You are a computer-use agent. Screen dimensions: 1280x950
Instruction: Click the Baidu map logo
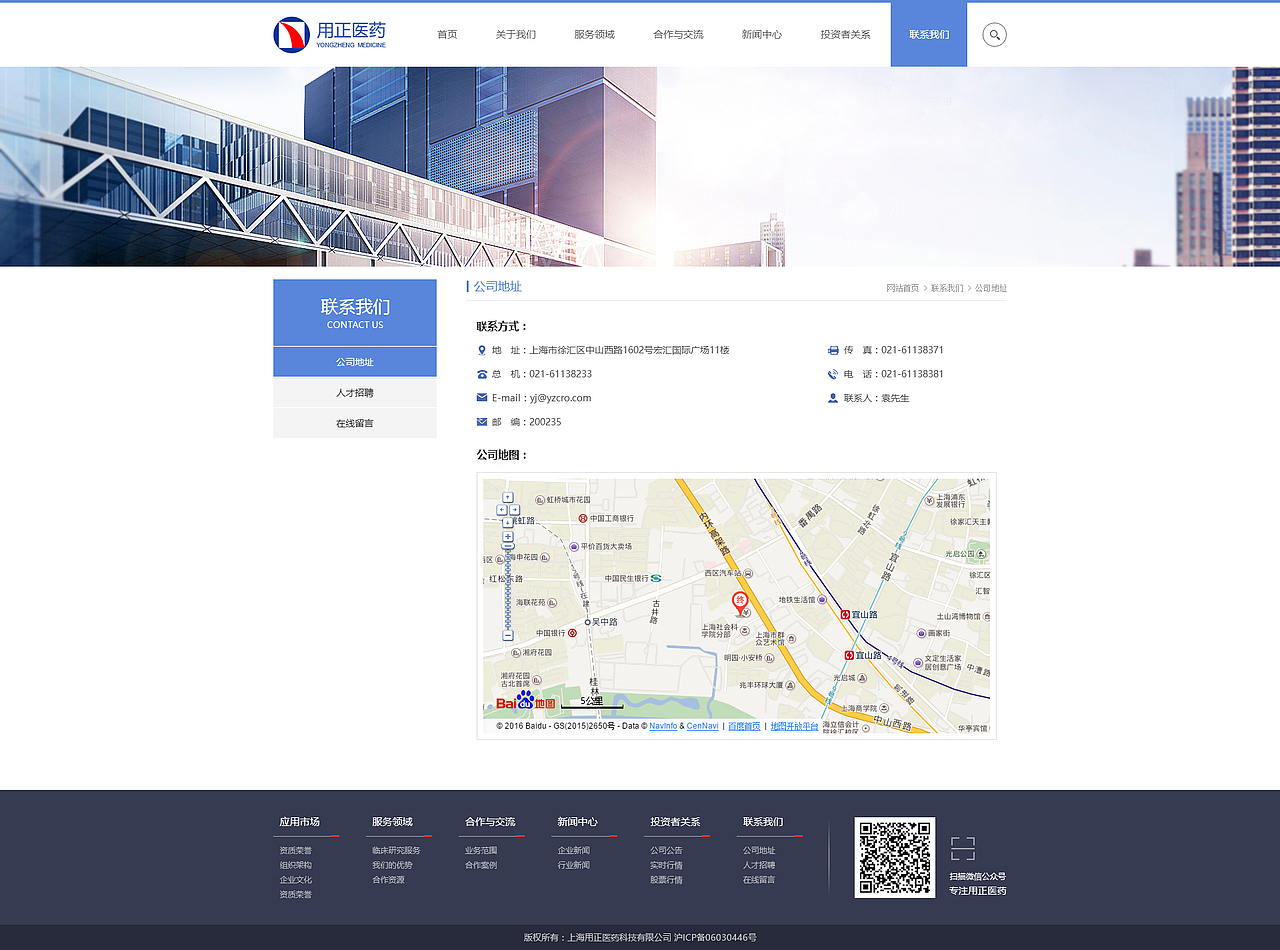pos(525,702)
